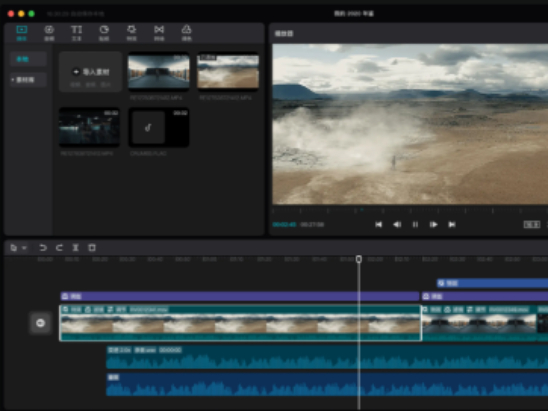
Task: Open the Effects tab
Action: click(x=131, y=33)
